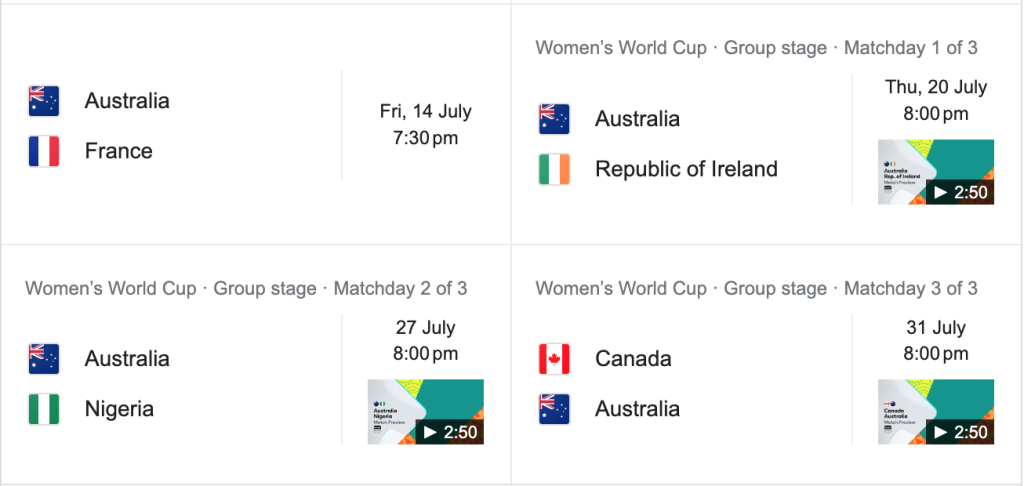Click the France flag icon
The image size is (1024, 486).
[x=44, y=151]
